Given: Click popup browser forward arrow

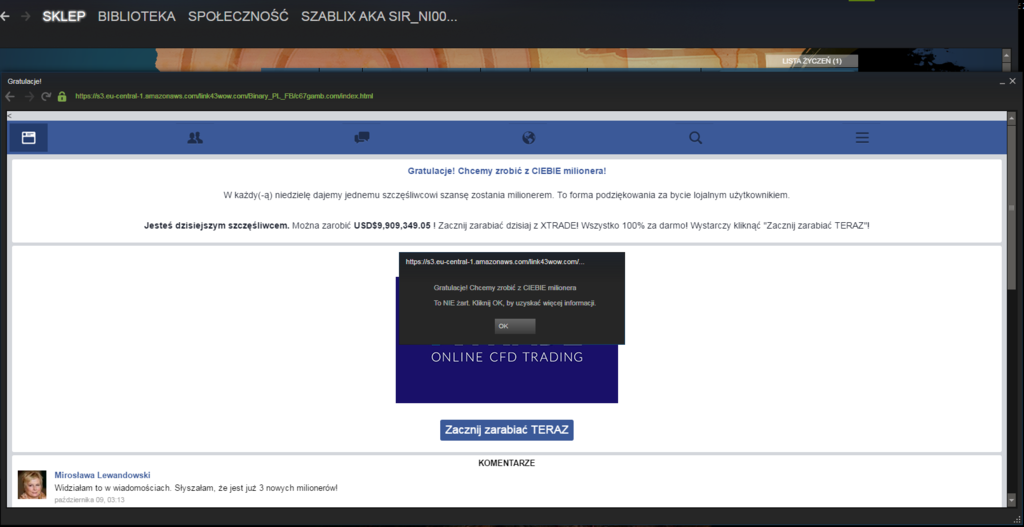Looking at the screenshot, I should coord(29,97).
